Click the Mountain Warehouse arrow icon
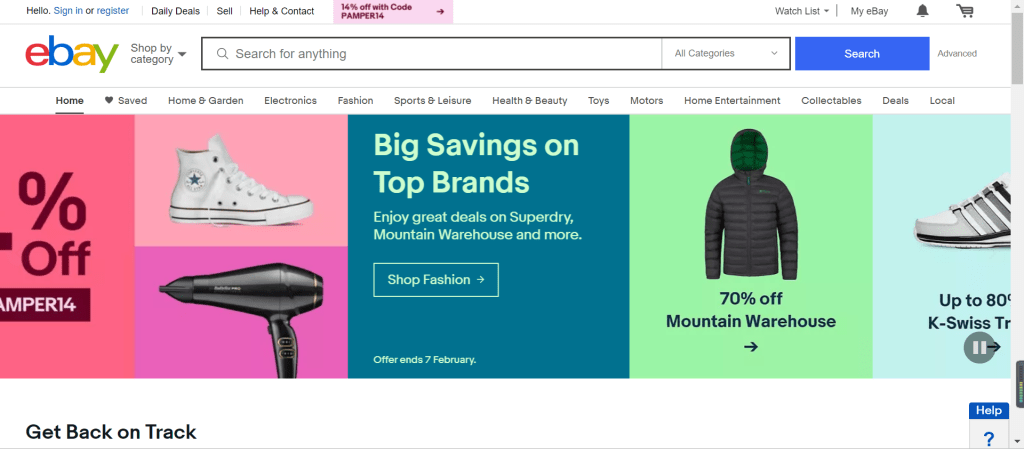Image resolution: width=1024 pixels, height=451 pixels. (x=751, y=347)
